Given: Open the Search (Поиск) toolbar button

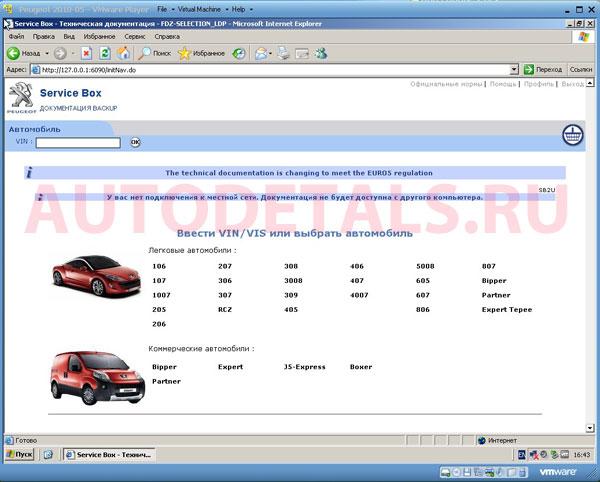Looking at the screenshot, I should click(154, 53).
